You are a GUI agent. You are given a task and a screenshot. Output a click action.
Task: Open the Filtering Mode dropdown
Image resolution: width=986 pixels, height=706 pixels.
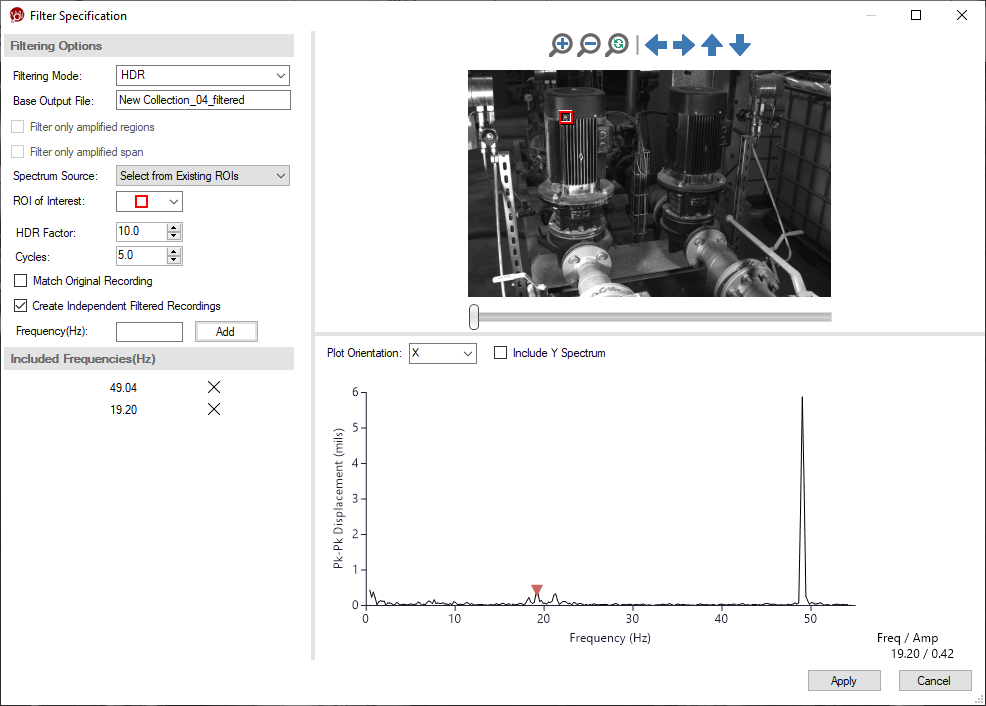pyautogui.click(x=202, y=76)
